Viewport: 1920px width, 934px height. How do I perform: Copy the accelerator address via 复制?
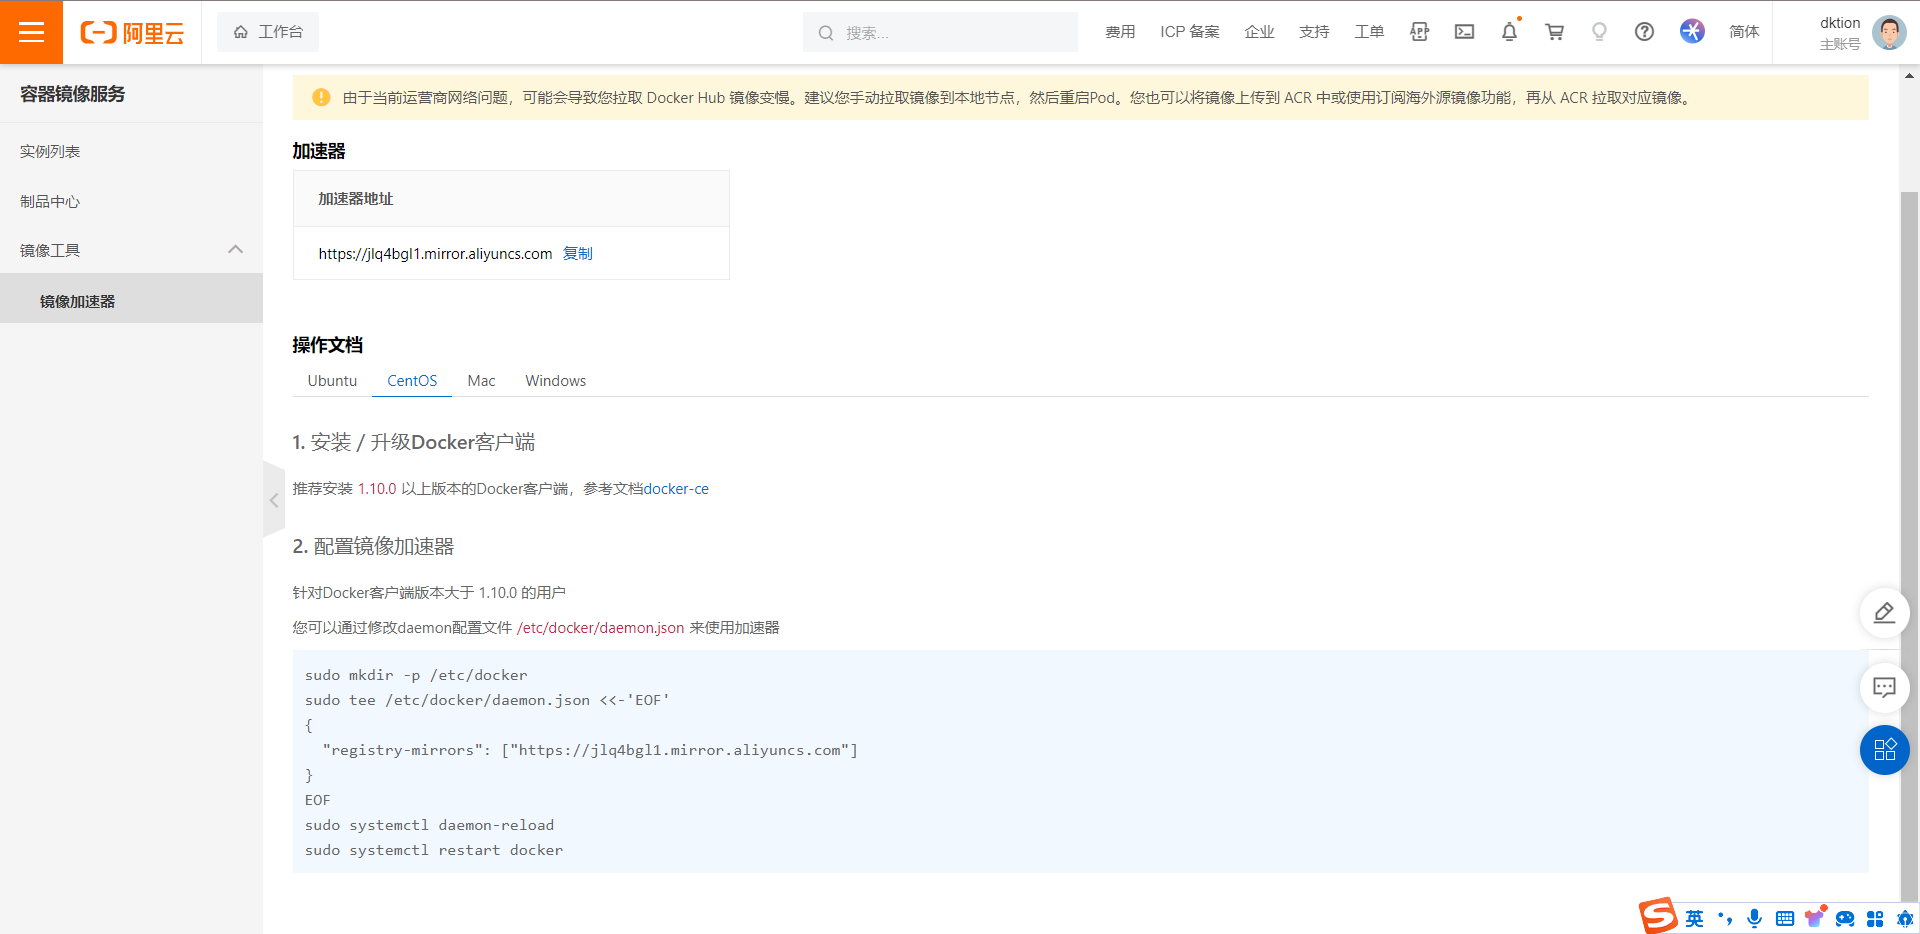[x=578, y=253]
